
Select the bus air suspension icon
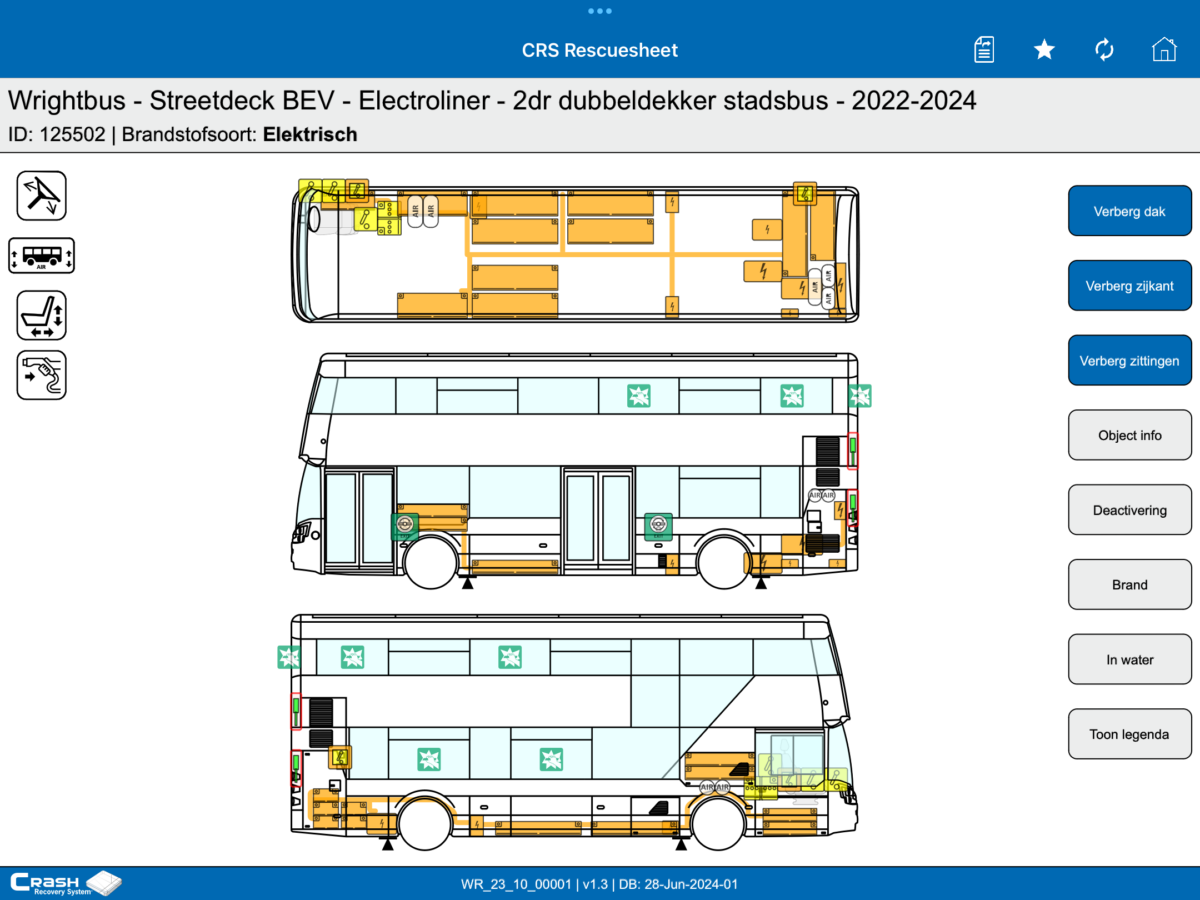point(42,256)
